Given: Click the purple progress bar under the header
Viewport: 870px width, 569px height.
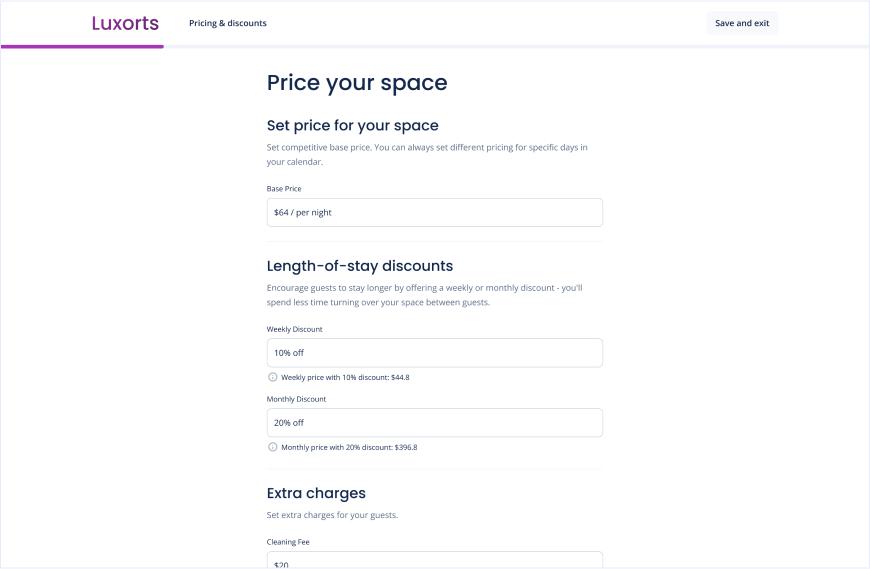Looking at the screenshot, I should tap(82, 47).
